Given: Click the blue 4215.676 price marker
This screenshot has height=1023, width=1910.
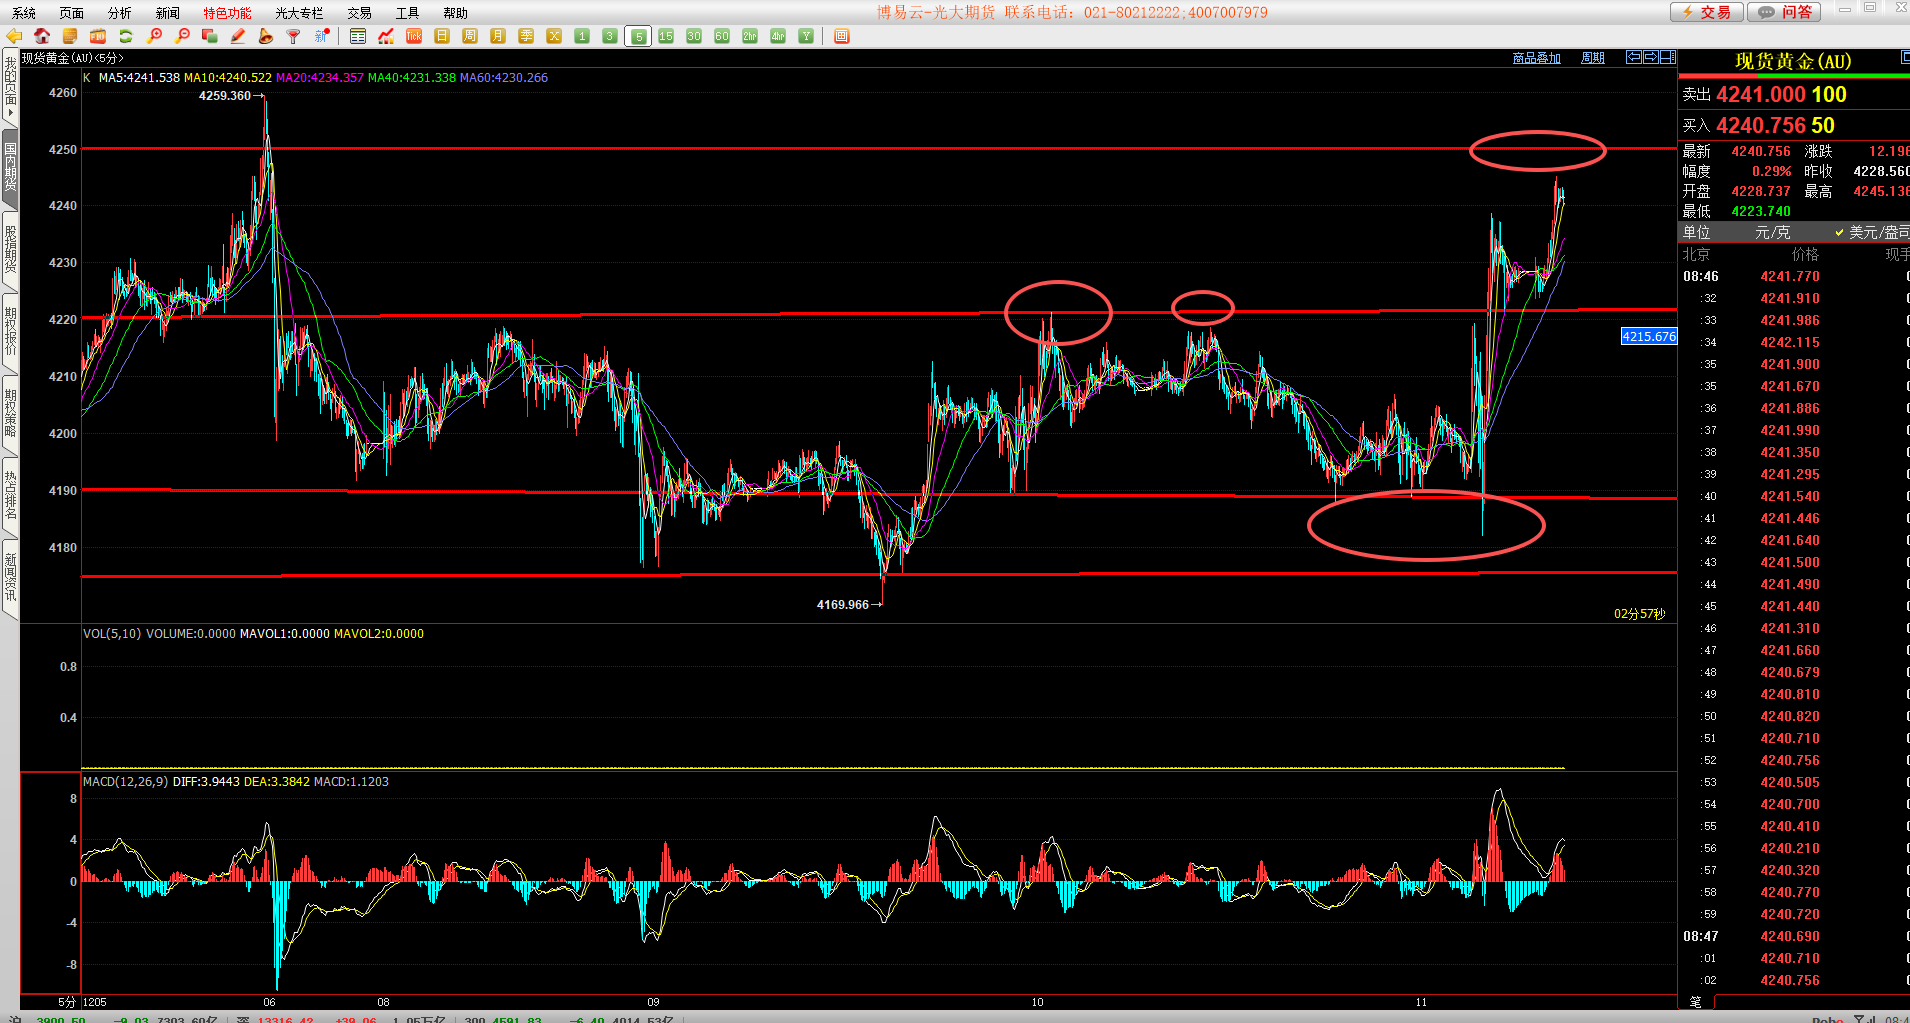Looking at the screenshot, I should [1648, 337].
